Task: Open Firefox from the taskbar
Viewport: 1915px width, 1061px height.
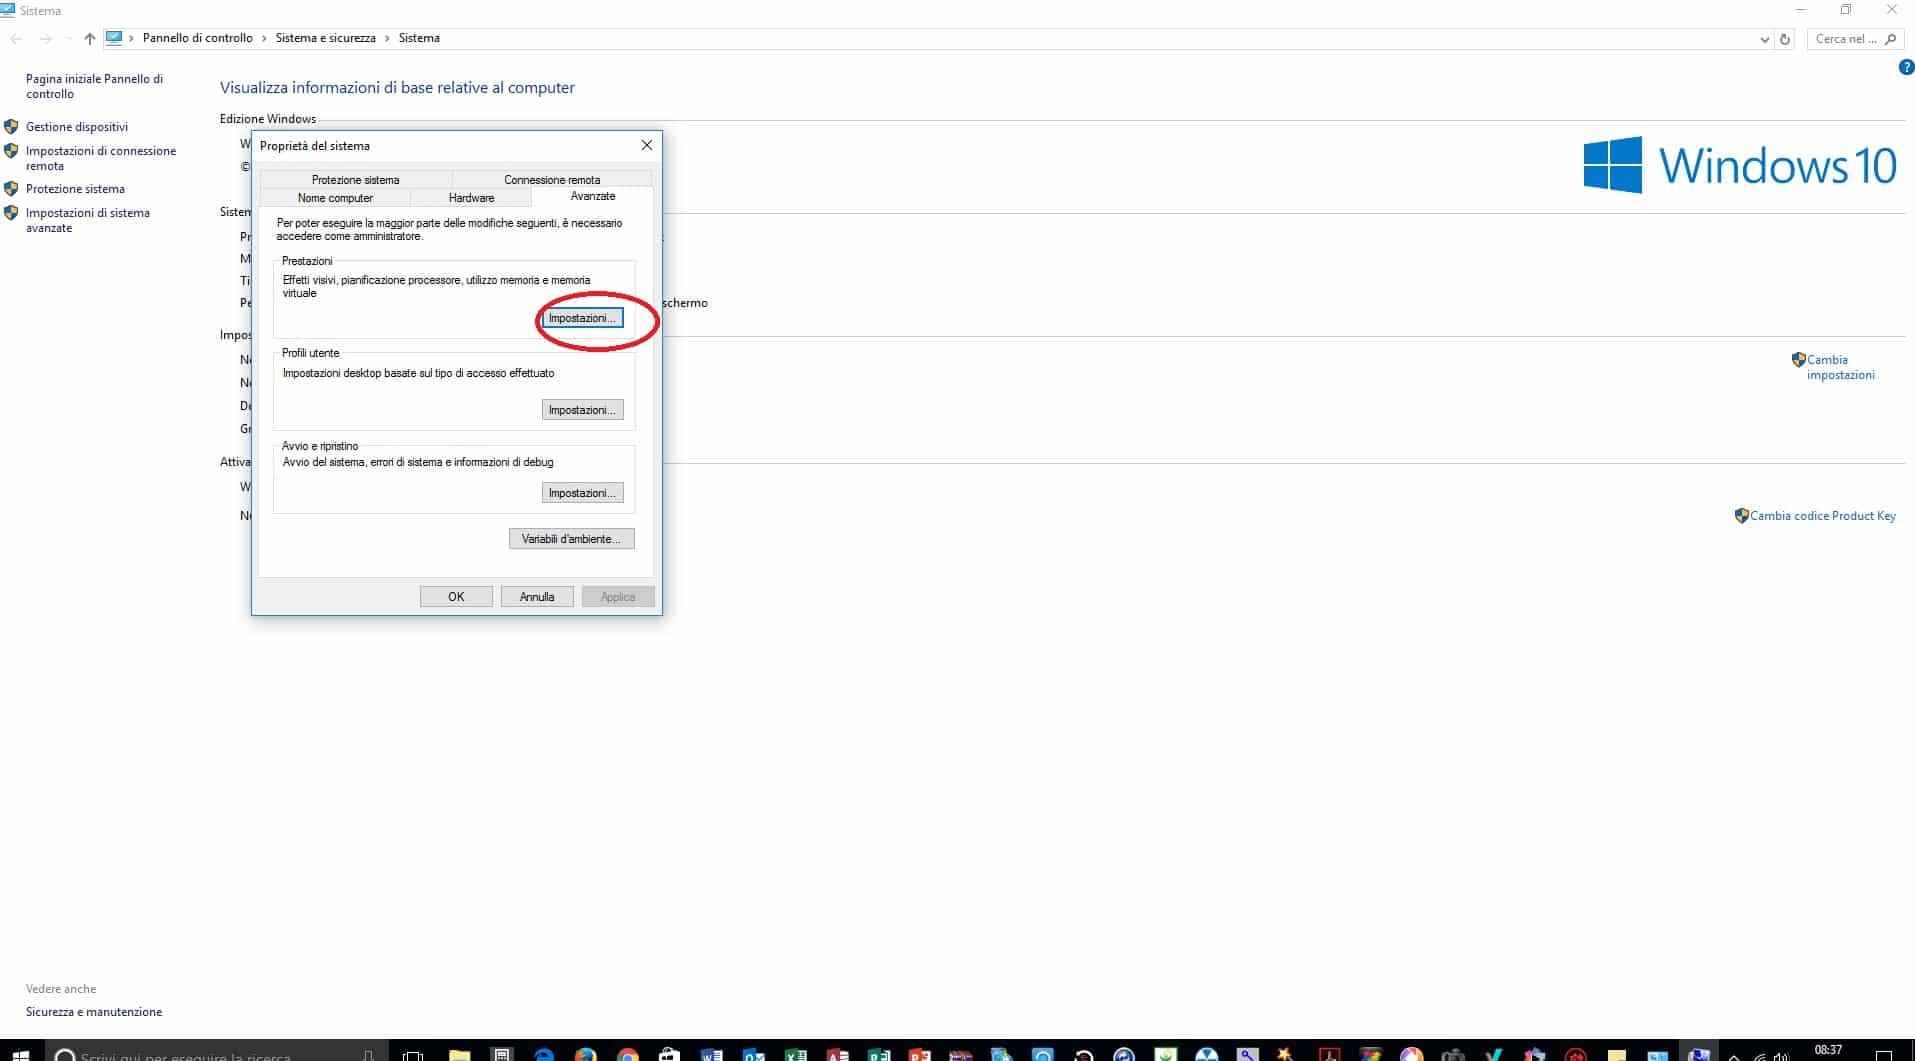Action: [x=586, y=1054]
